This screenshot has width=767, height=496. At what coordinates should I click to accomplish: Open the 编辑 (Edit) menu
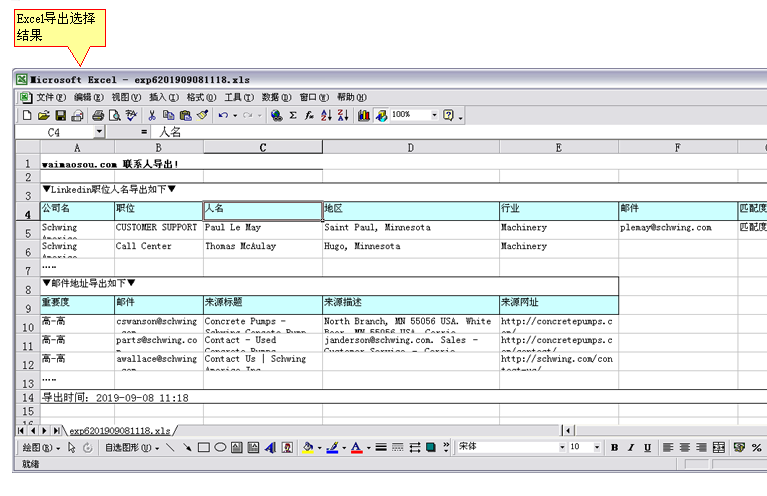click(89, 97)
